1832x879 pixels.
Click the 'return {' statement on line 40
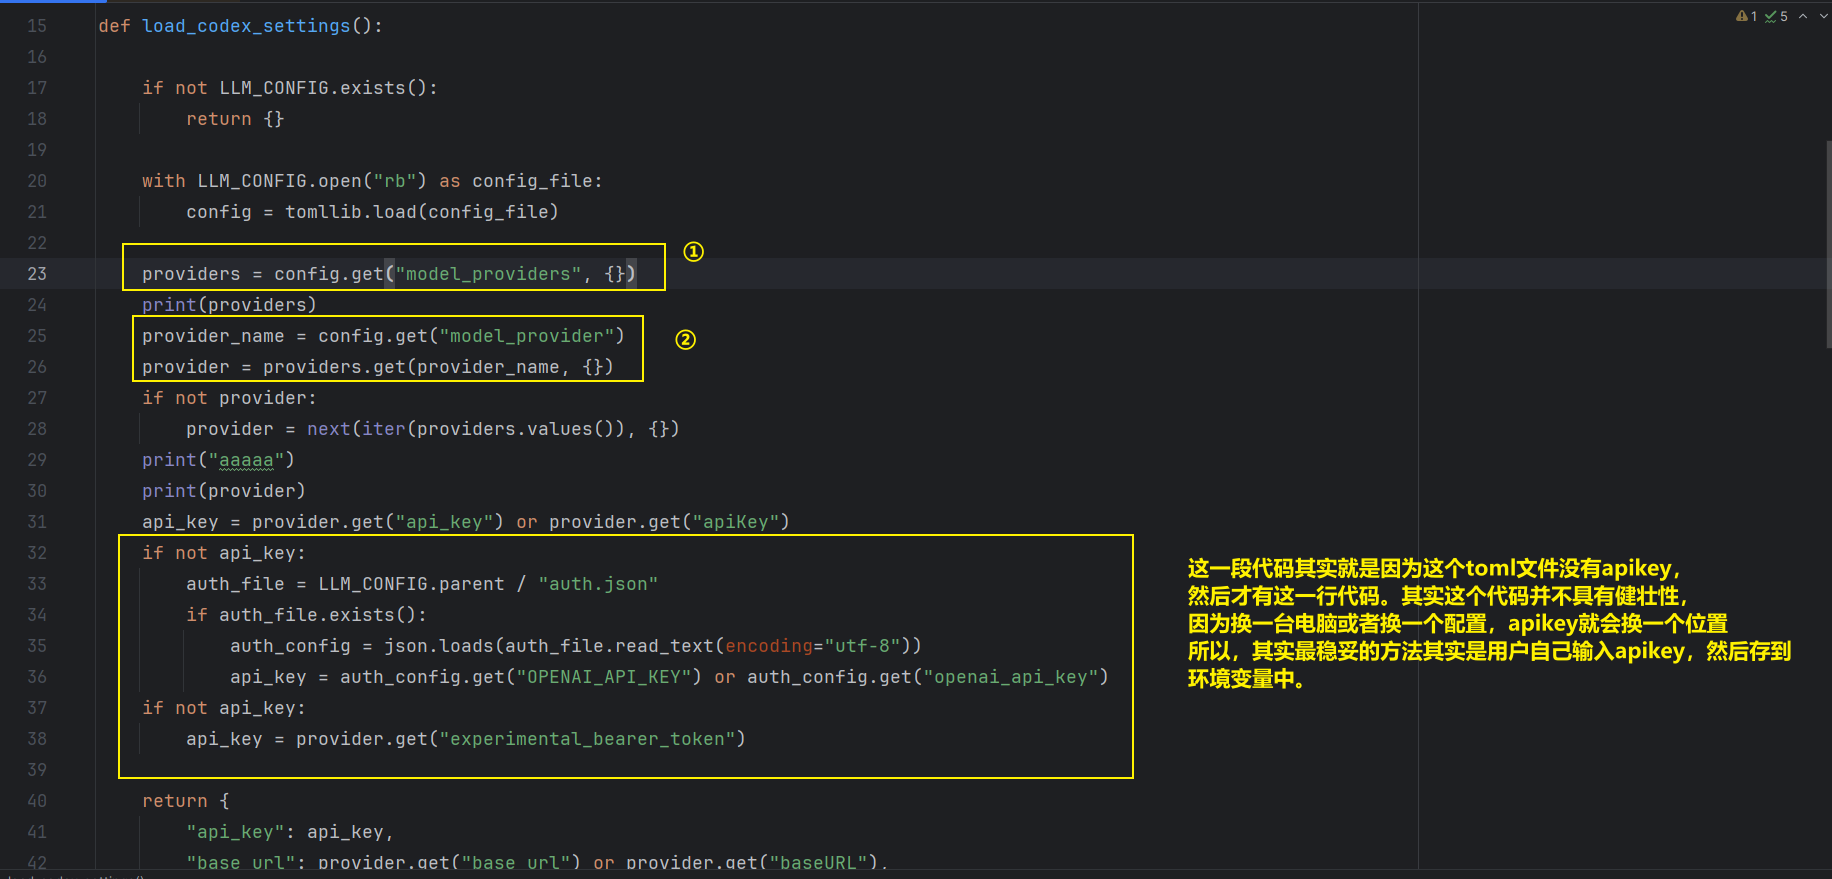(186, 801)
